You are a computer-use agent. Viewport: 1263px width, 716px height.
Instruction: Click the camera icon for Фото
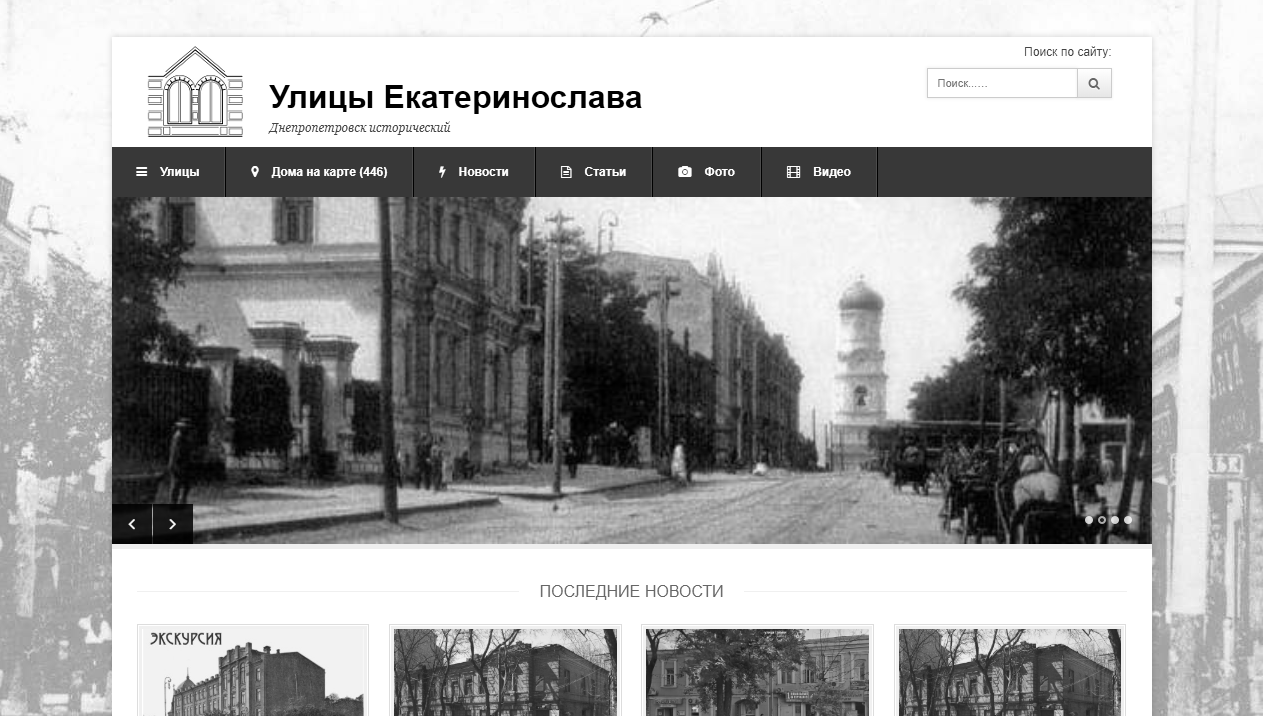685,172
